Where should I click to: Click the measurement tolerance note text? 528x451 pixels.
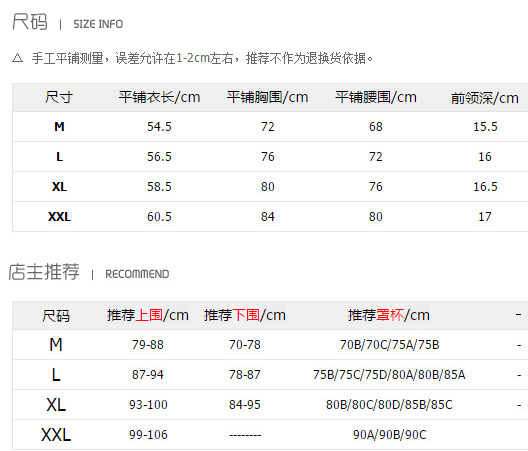click(202, 58)
